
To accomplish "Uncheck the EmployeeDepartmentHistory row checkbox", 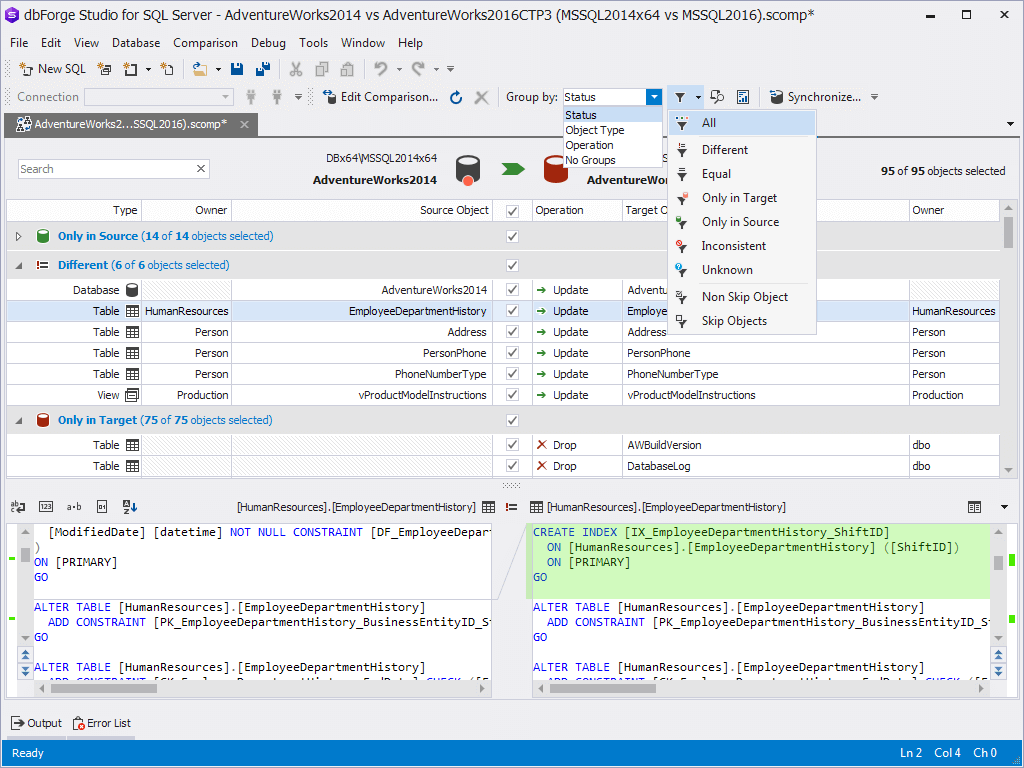I will click(x=512, y=311).
